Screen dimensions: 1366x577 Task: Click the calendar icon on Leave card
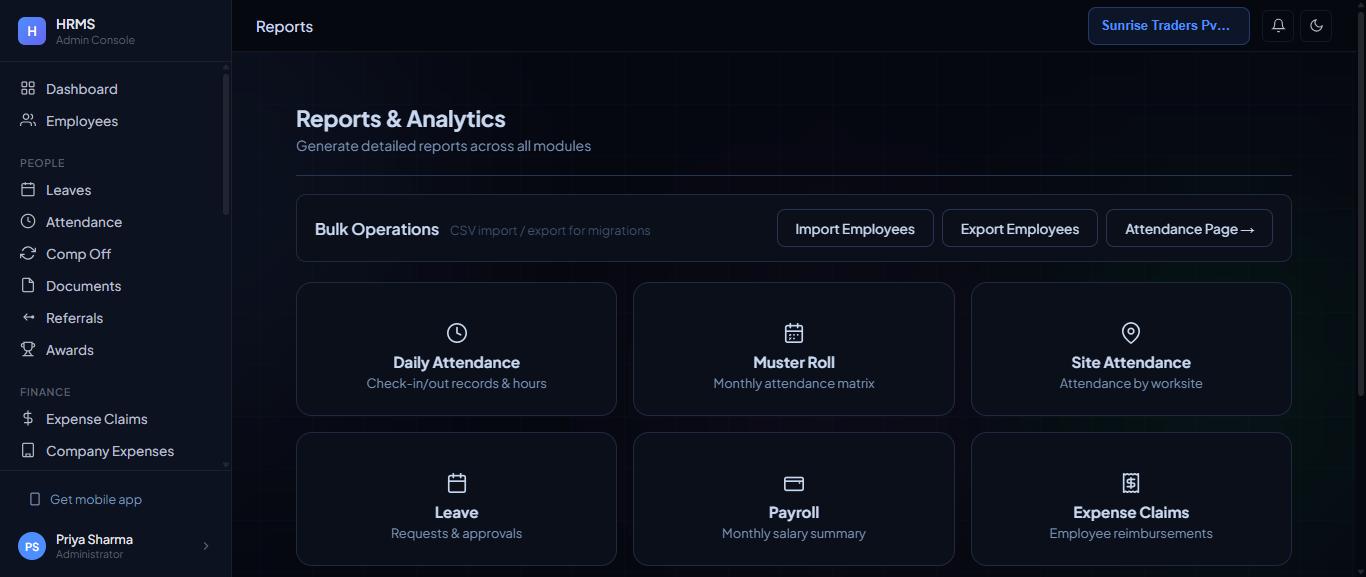tap(456, 483)
